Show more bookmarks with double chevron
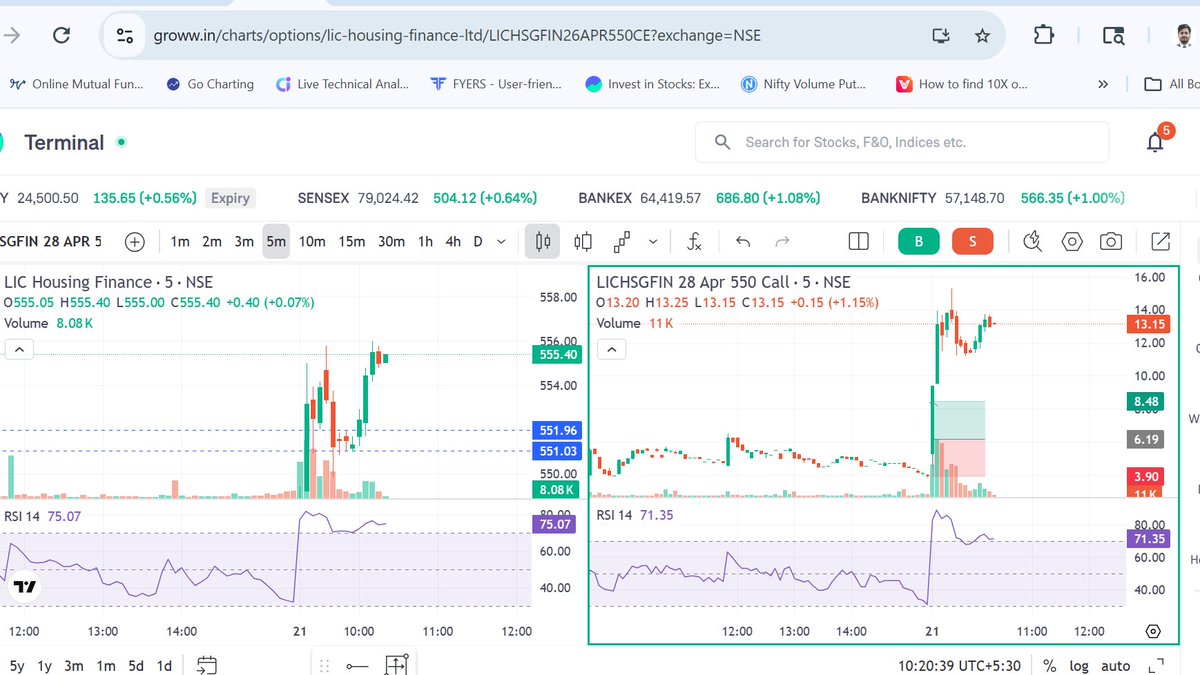This screenshot has height=675, width=1200. (x=1103, y=84)
